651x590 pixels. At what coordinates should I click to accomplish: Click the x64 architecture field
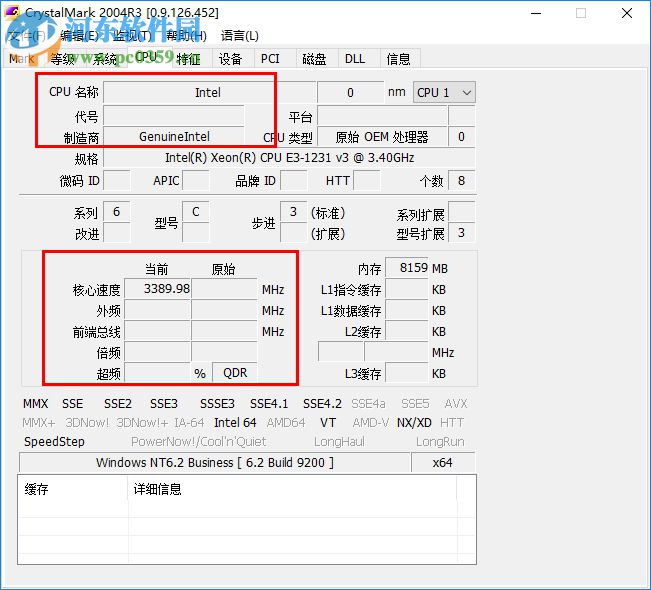point(443,463)
